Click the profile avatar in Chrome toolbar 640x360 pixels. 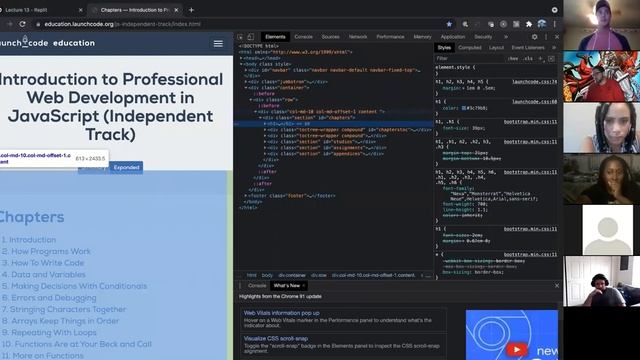click(x=542, y=24)
